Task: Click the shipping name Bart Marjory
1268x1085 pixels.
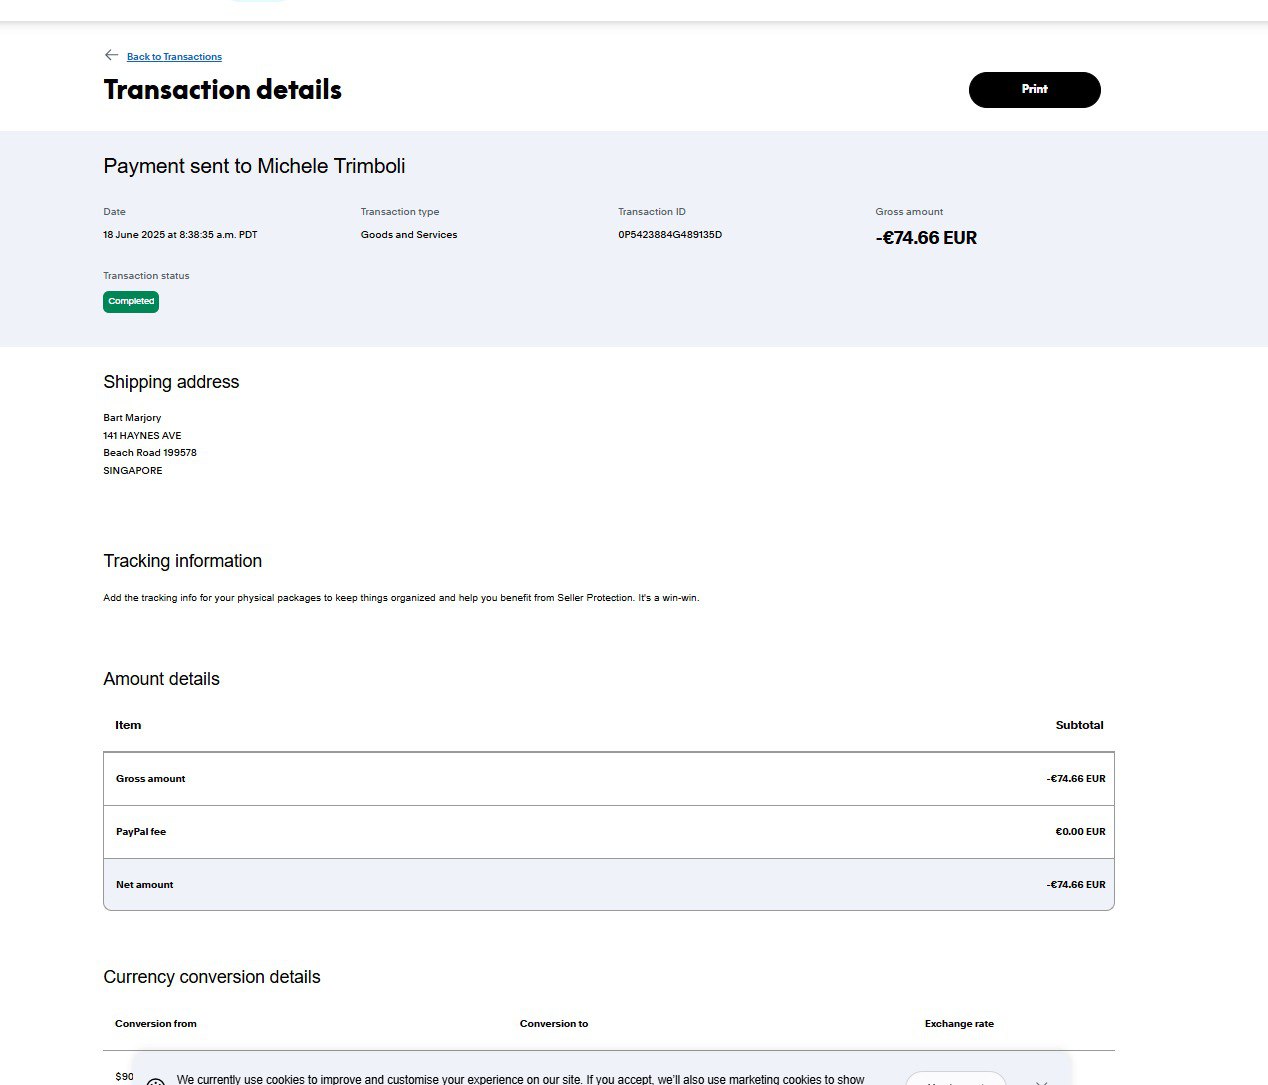Action: [132, 418]
